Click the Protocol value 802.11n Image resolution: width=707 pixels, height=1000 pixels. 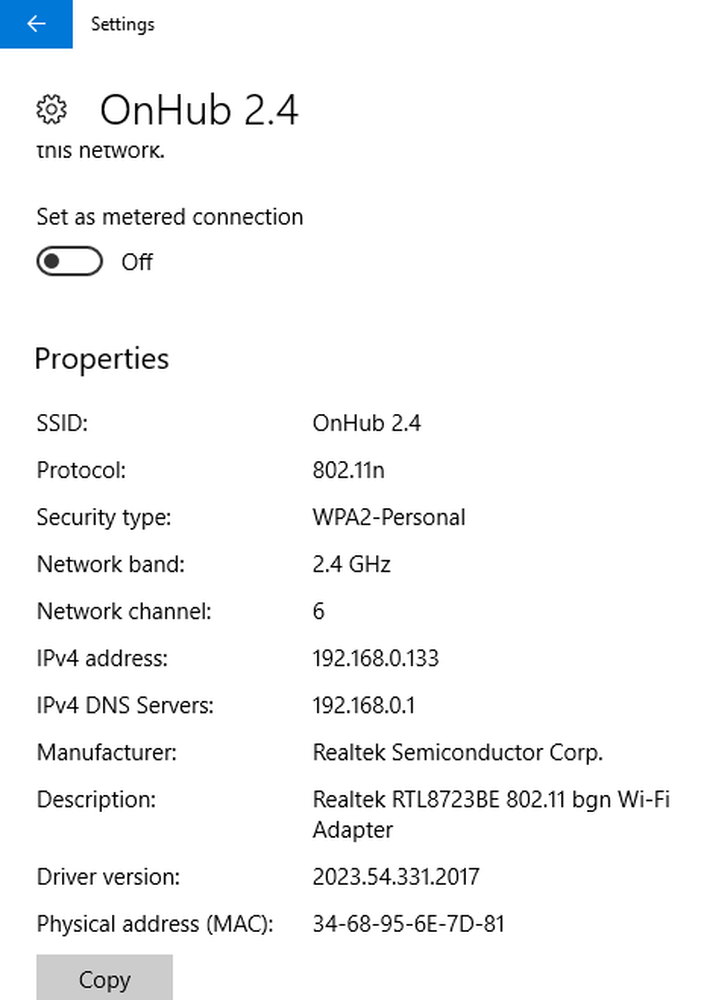point(349,470)
